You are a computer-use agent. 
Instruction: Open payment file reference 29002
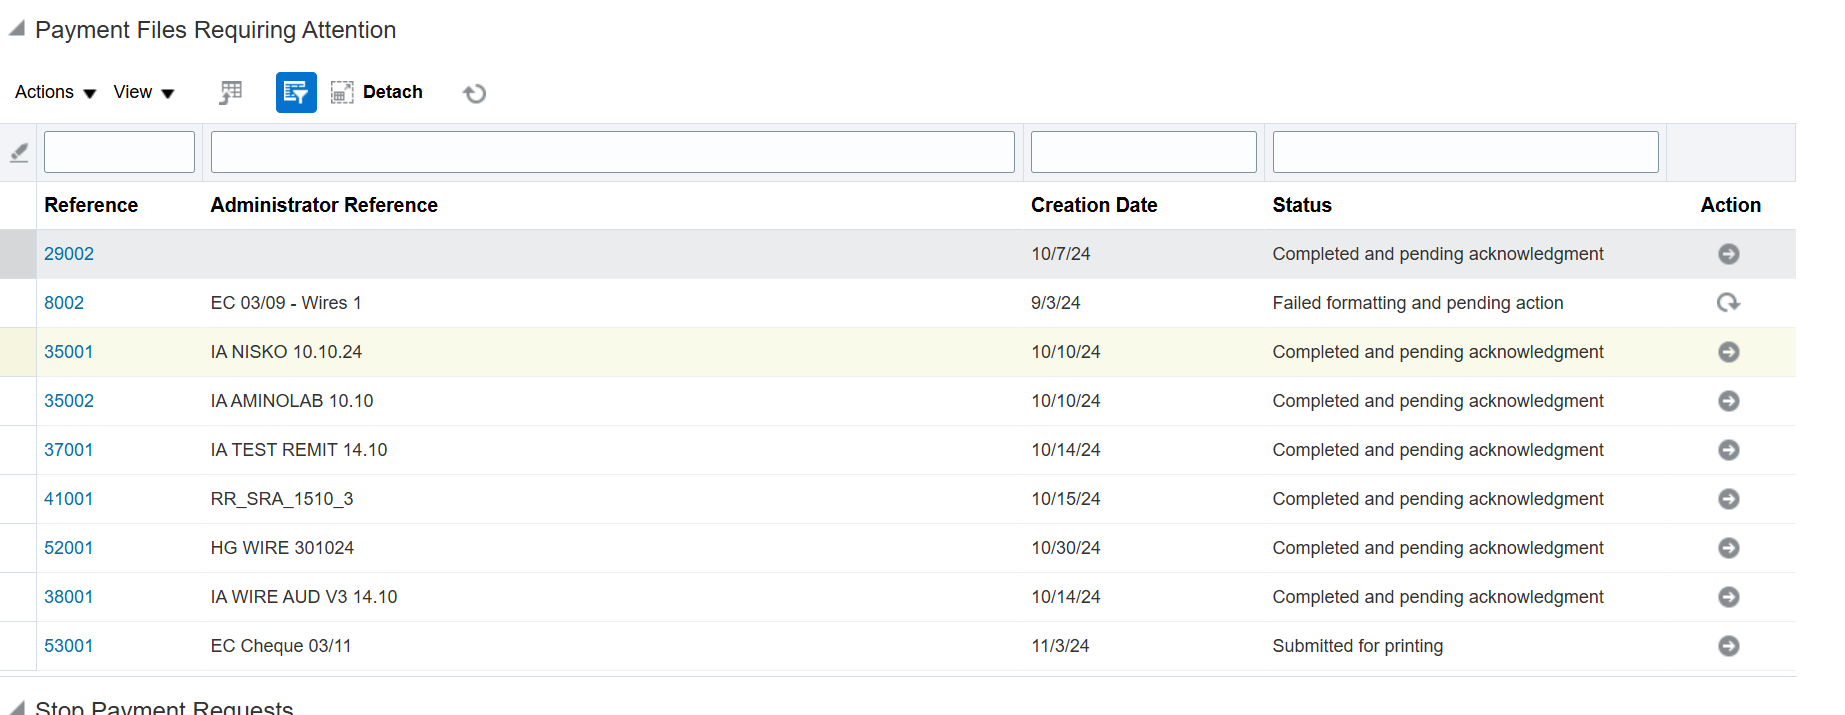[69, 254]
